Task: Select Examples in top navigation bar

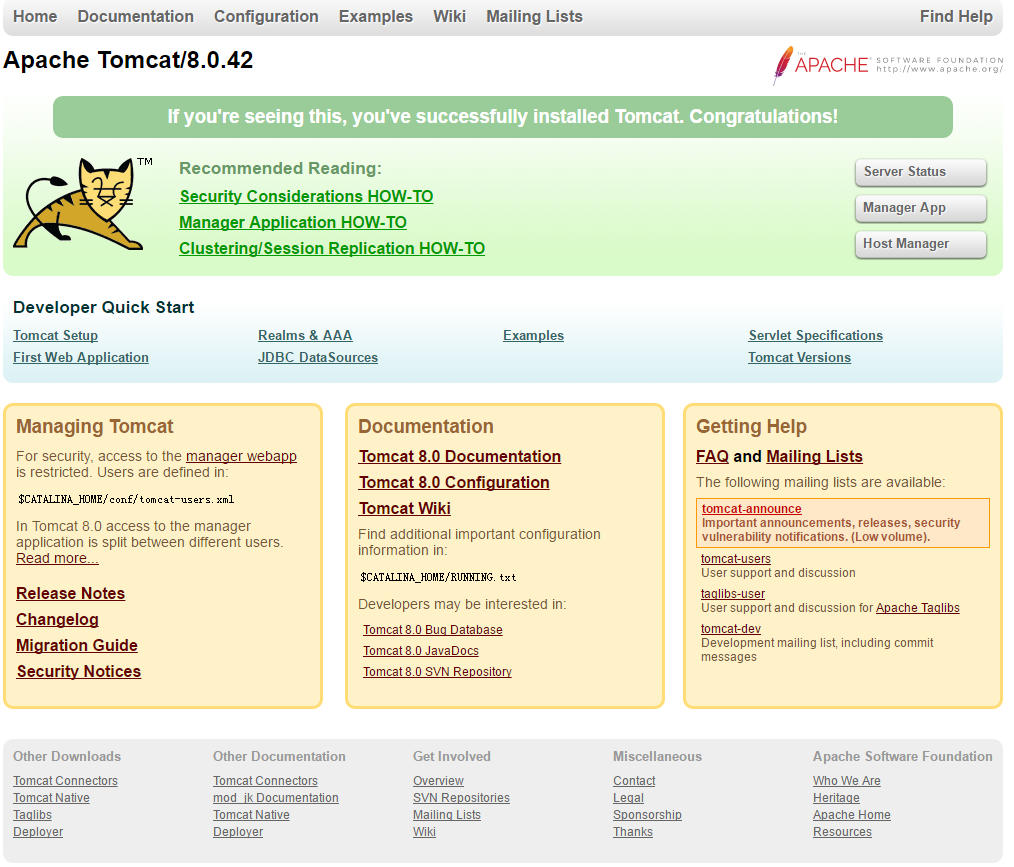Action: [x=376, y=16]
